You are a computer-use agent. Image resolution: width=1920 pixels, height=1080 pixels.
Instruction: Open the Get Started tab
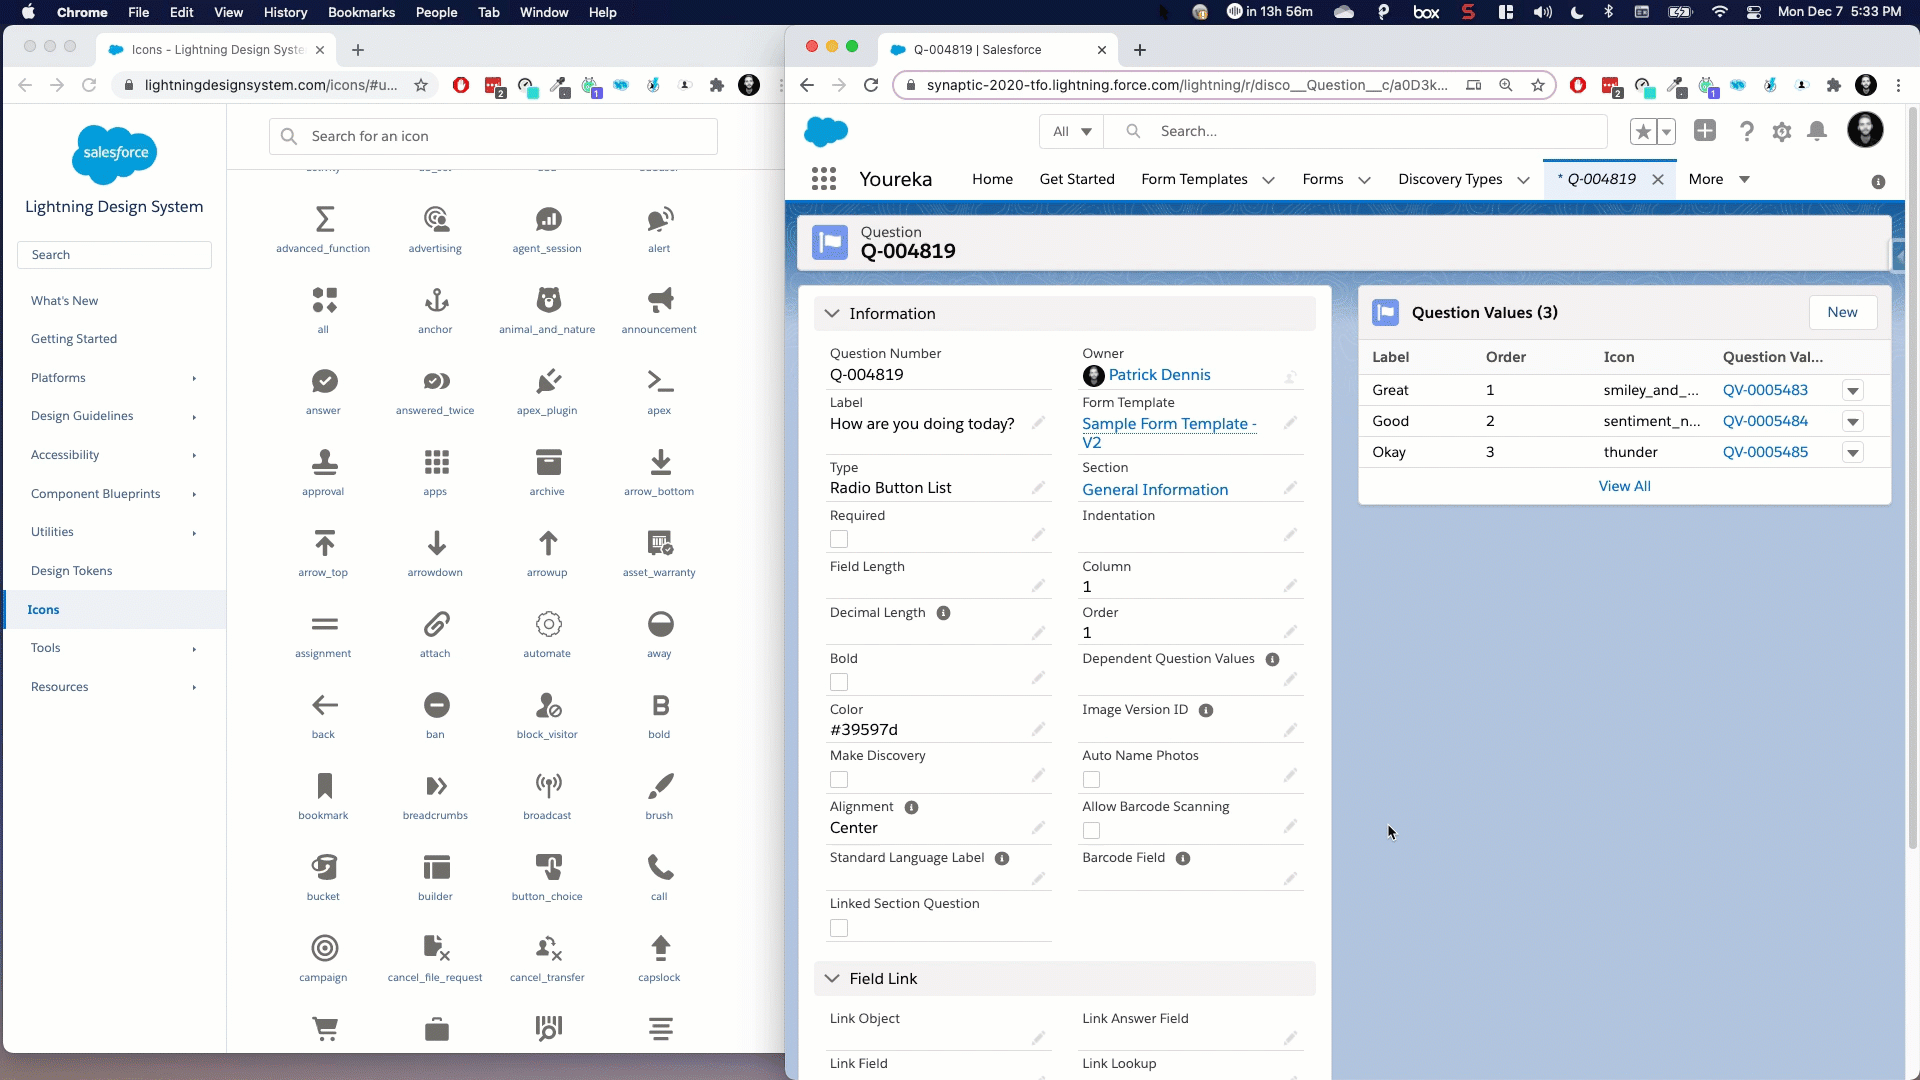pos(1077,179)
